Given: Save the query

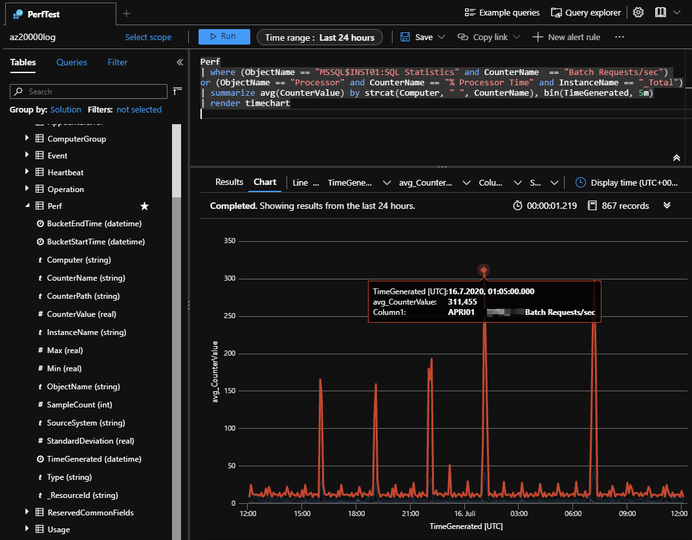Looking at the screenshot, I should [x=417, y=38].
